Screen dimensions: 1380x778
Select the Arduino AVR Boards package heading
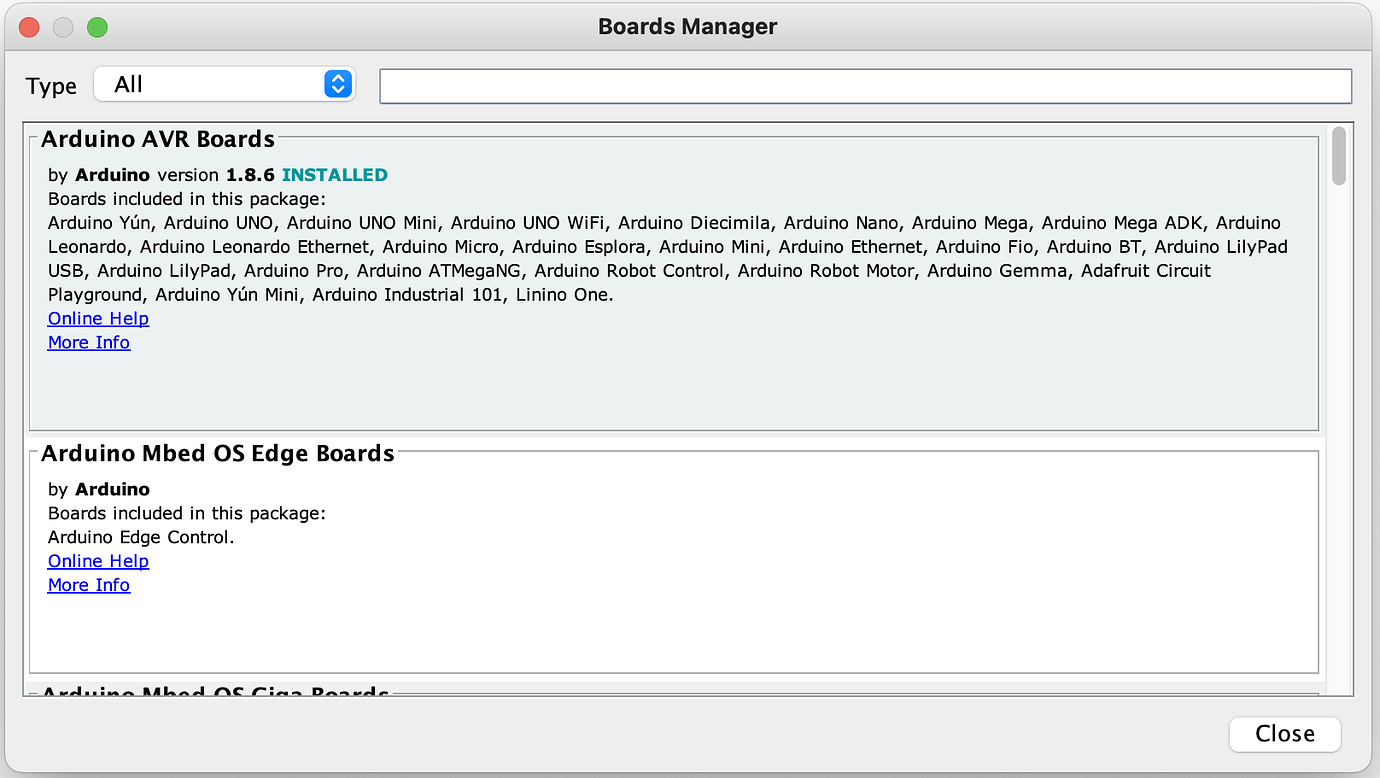tap(158, 139)
